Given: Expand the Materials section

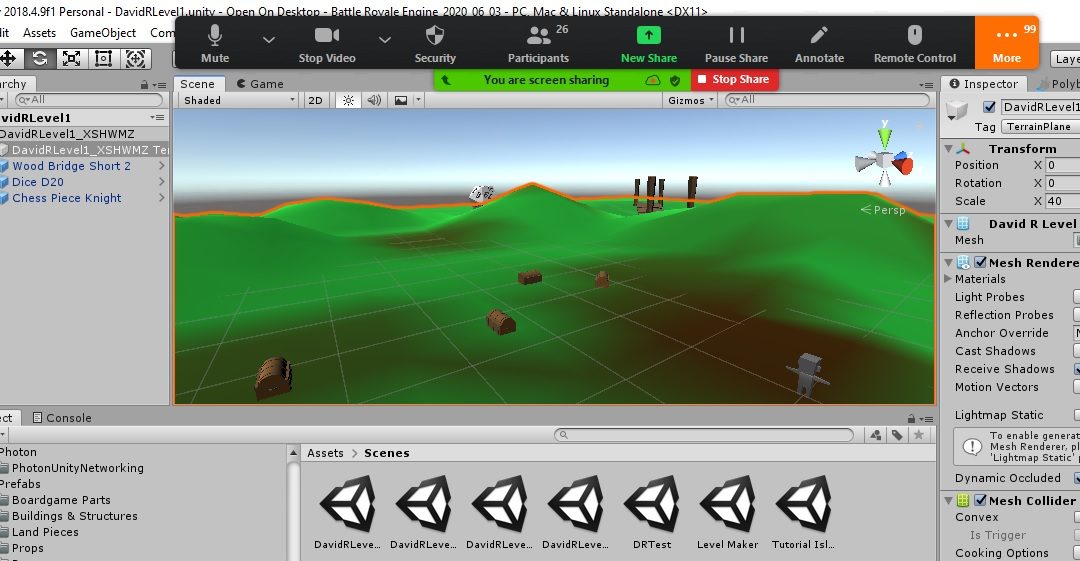Looking at the screenshot, I should pyautogui.click(x=948, y=279).
